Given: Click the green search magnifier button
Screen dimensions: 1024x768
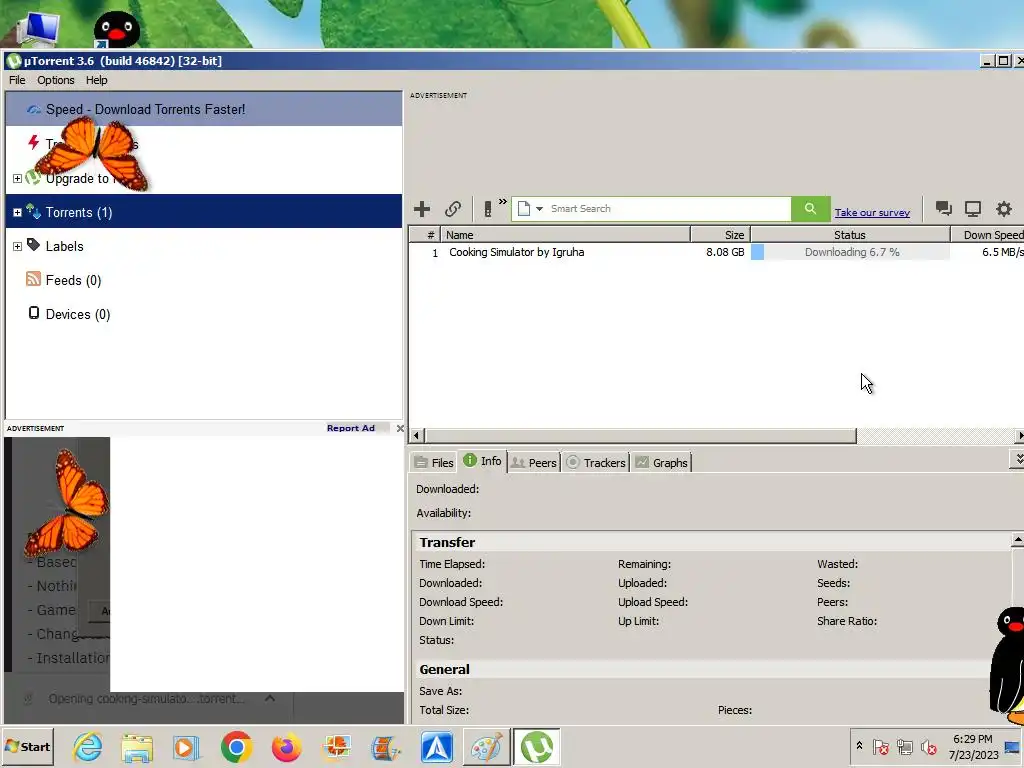Looking at the screenshot, I should click(x=810, y=209).
